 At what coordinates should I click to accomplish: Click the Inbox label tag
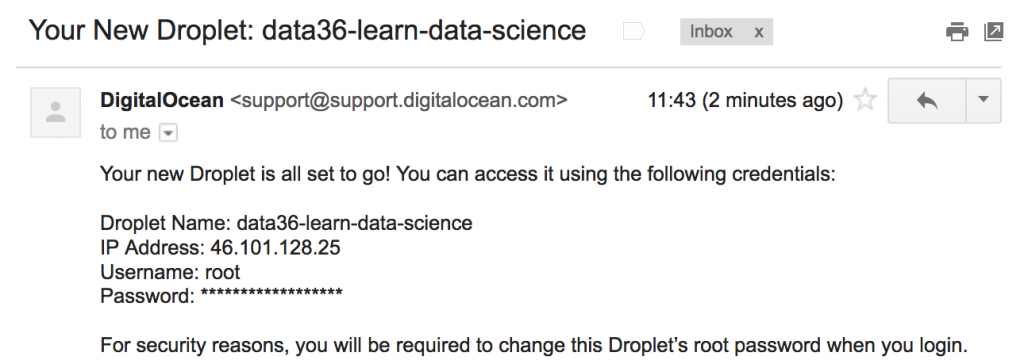coord(711,31)
